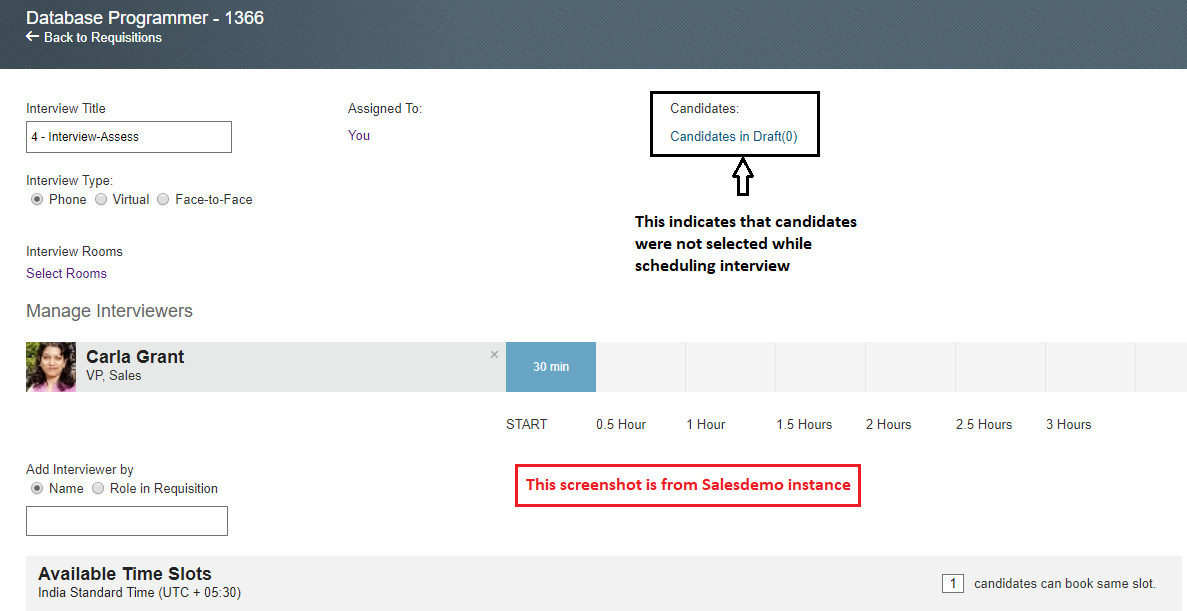The width and height of the screenshot is (1187, 611).
Task: Click Carla Grant's profile photo
Action: coord(51,366)
